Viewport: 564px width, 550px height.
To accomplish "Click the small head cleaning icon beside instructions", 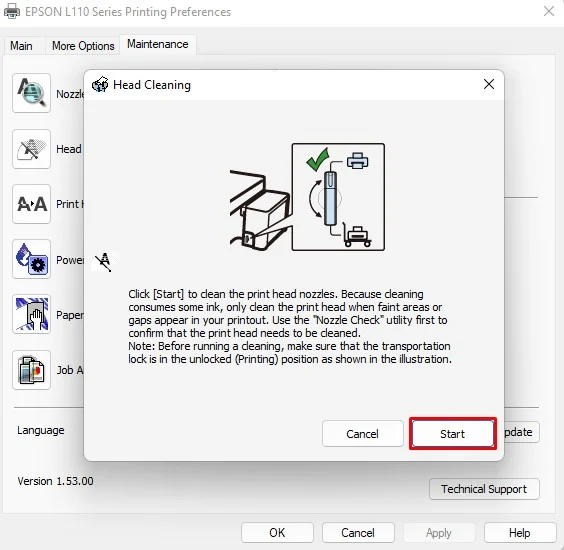I will coord(103,262).
